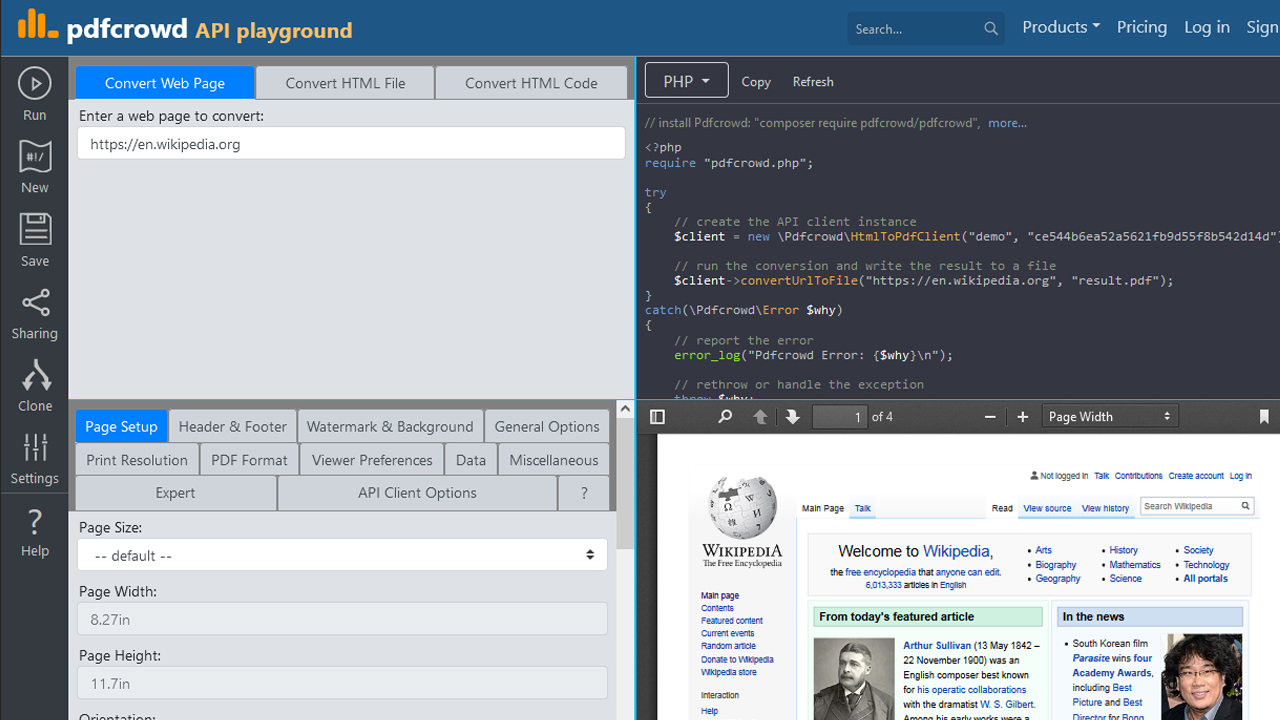Click Wikipedia Create account link in preview

1196,476
